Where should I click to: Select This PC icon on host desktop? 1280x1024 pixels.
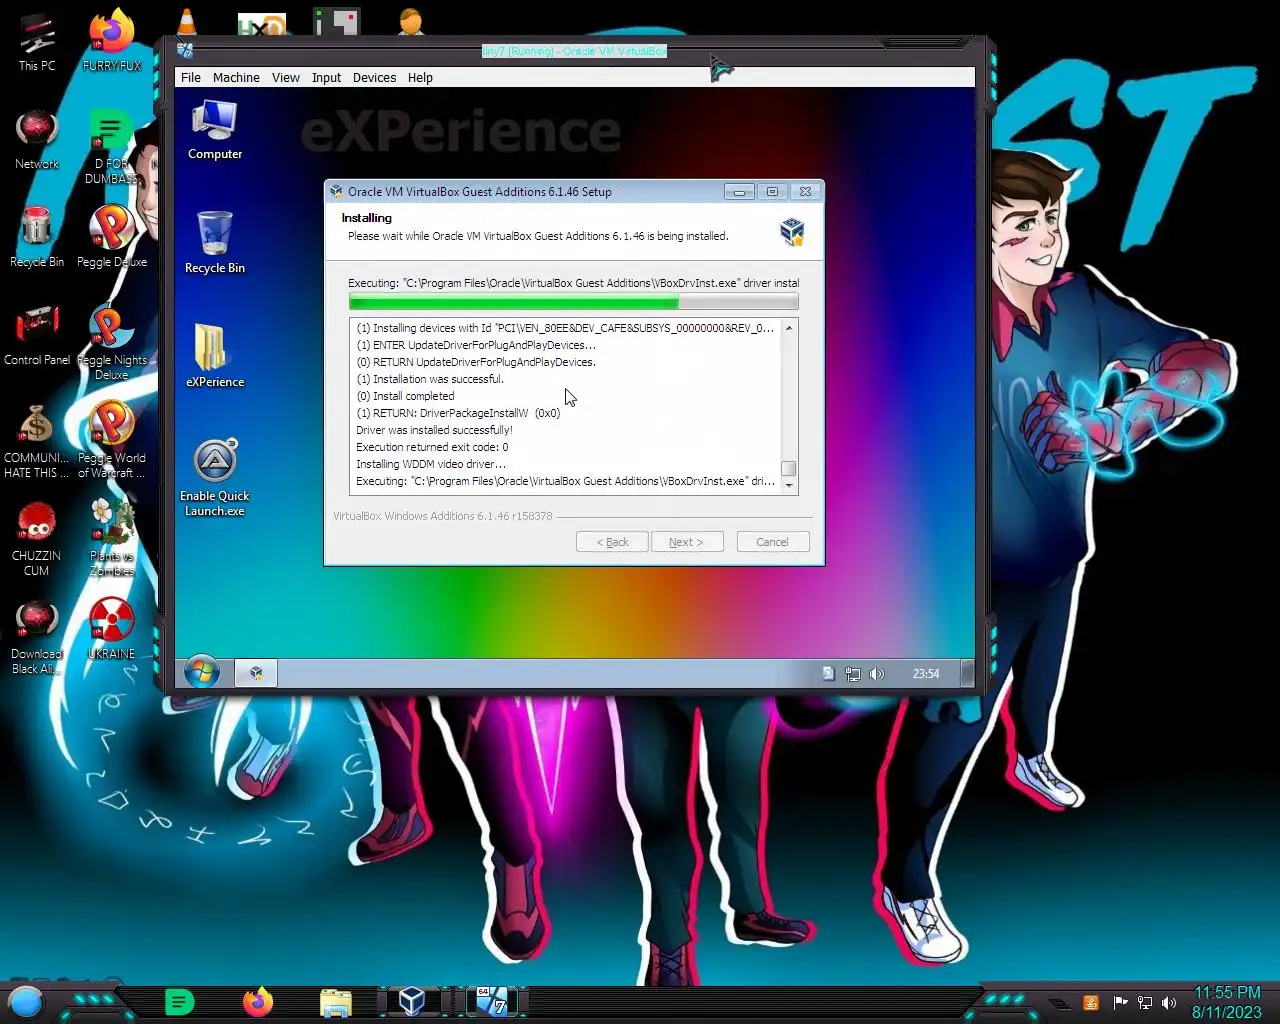[x=37, y=43]
